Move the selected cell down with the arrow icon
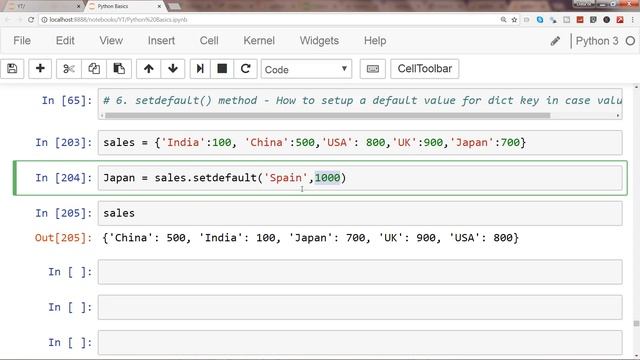Image resolution: width=640 pixels, height=360 pixels. (x=173, y=69)
